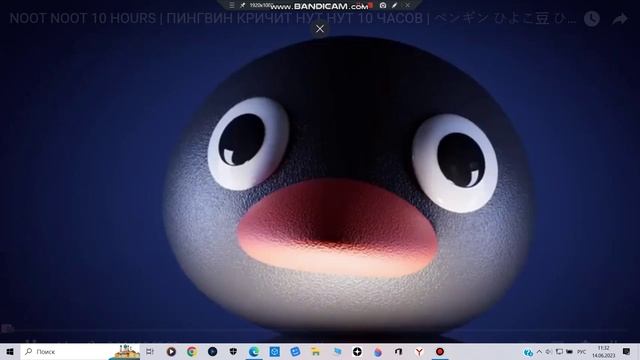Close the Bandicam recording bar
The width and height of the screenshot is (640, 360).
407,5
